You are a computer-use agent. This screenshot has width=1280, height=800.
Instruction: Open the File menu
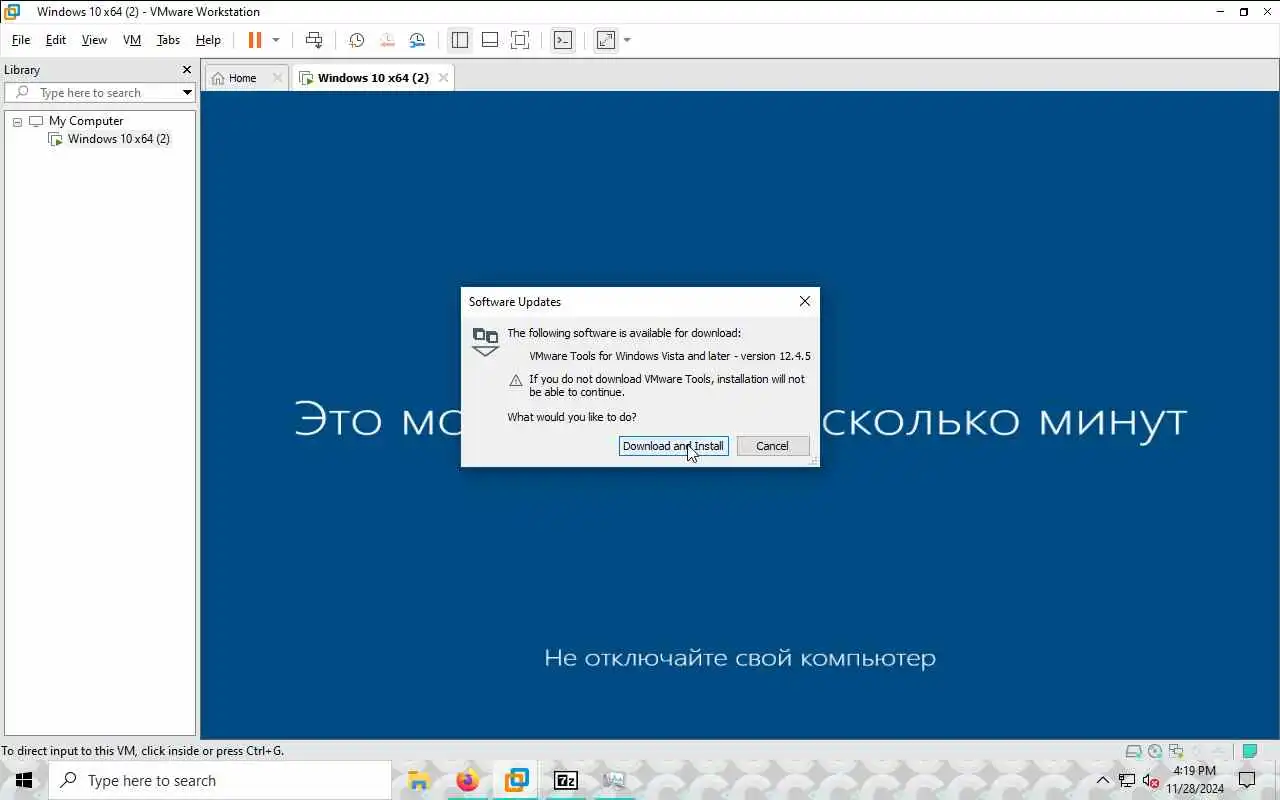(21, 40)
